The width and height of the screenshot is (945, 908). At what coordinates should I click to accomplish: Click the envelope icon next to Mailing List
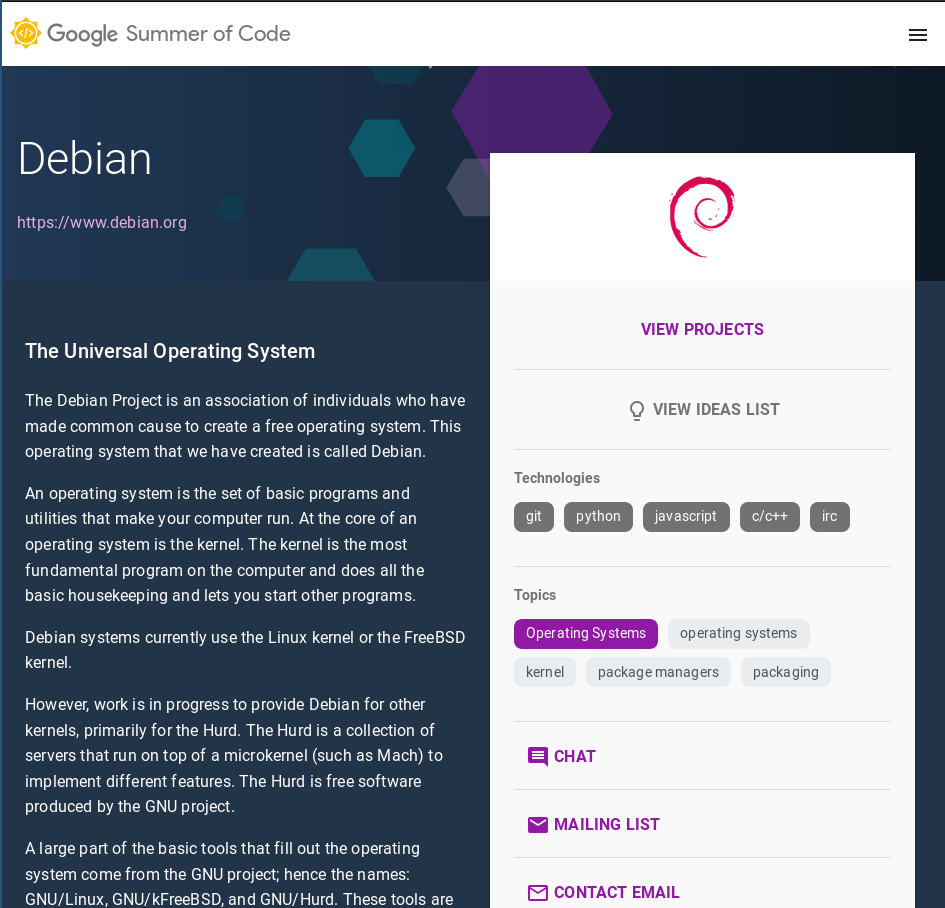pyautogui.click(x=538, y=824)
